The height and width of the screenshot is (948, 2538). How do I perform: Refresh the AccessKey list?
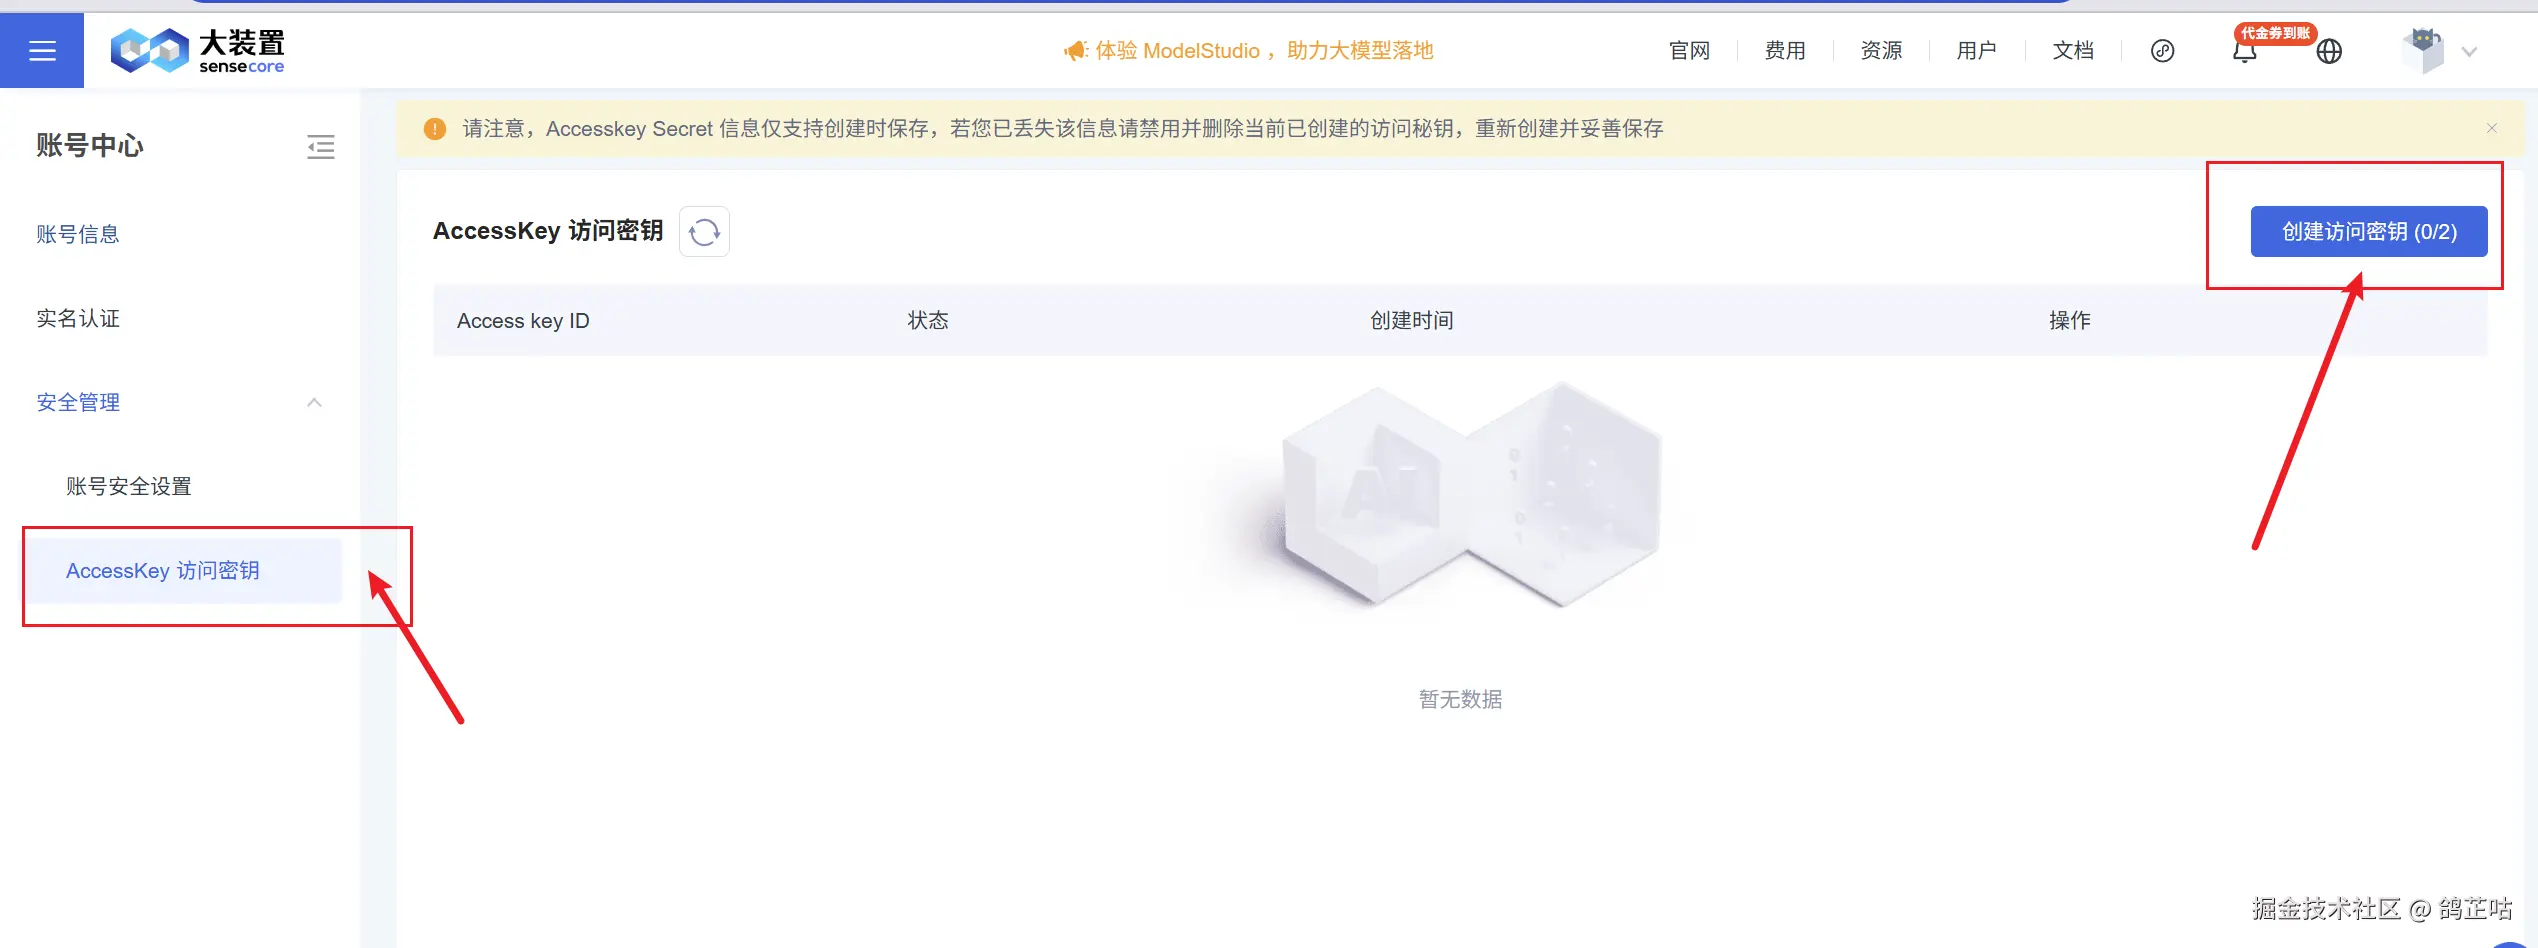(x=704, y=232)
